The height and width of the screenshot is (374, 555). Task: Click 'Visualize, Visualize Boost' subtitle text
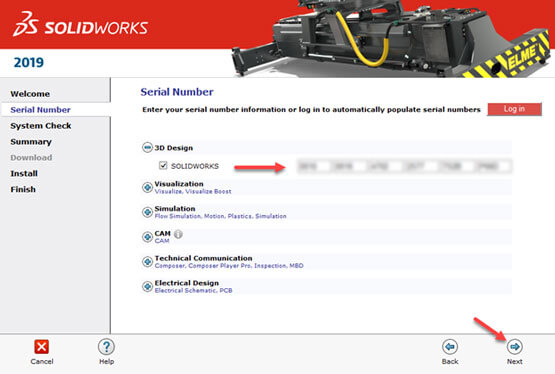[193, 191]
